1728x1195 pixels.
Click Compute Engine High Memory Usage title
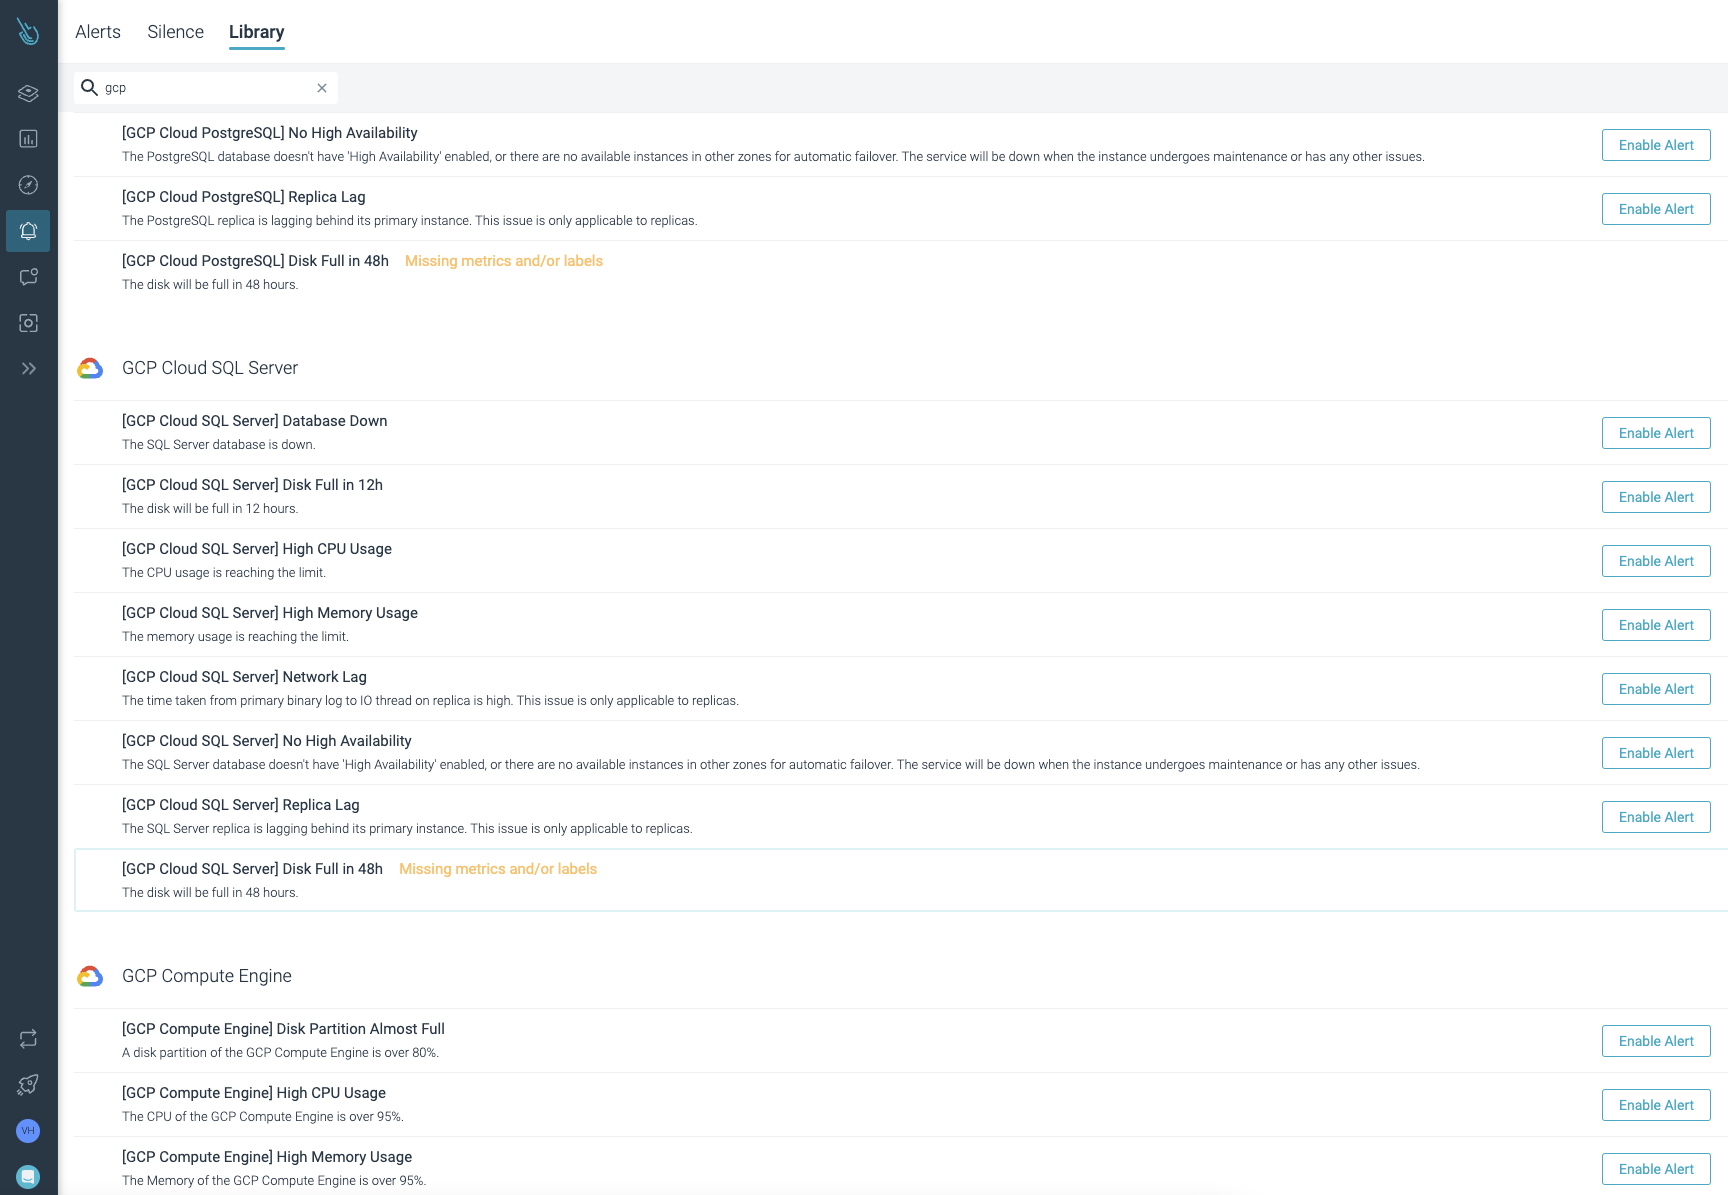(267, 1157)
